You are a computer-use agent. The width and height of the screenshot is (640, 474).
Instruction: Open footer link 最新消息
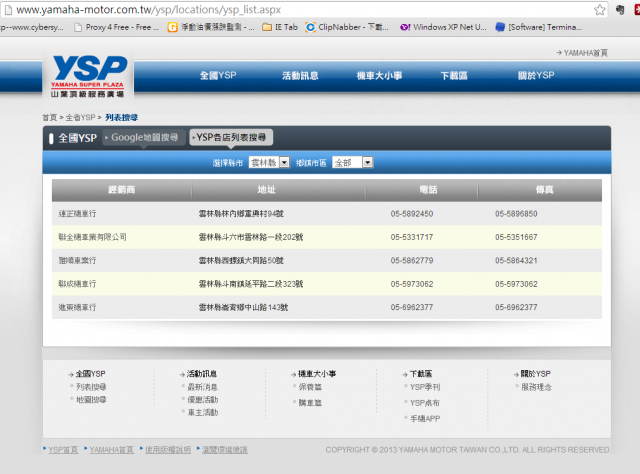tap(202, 387)
